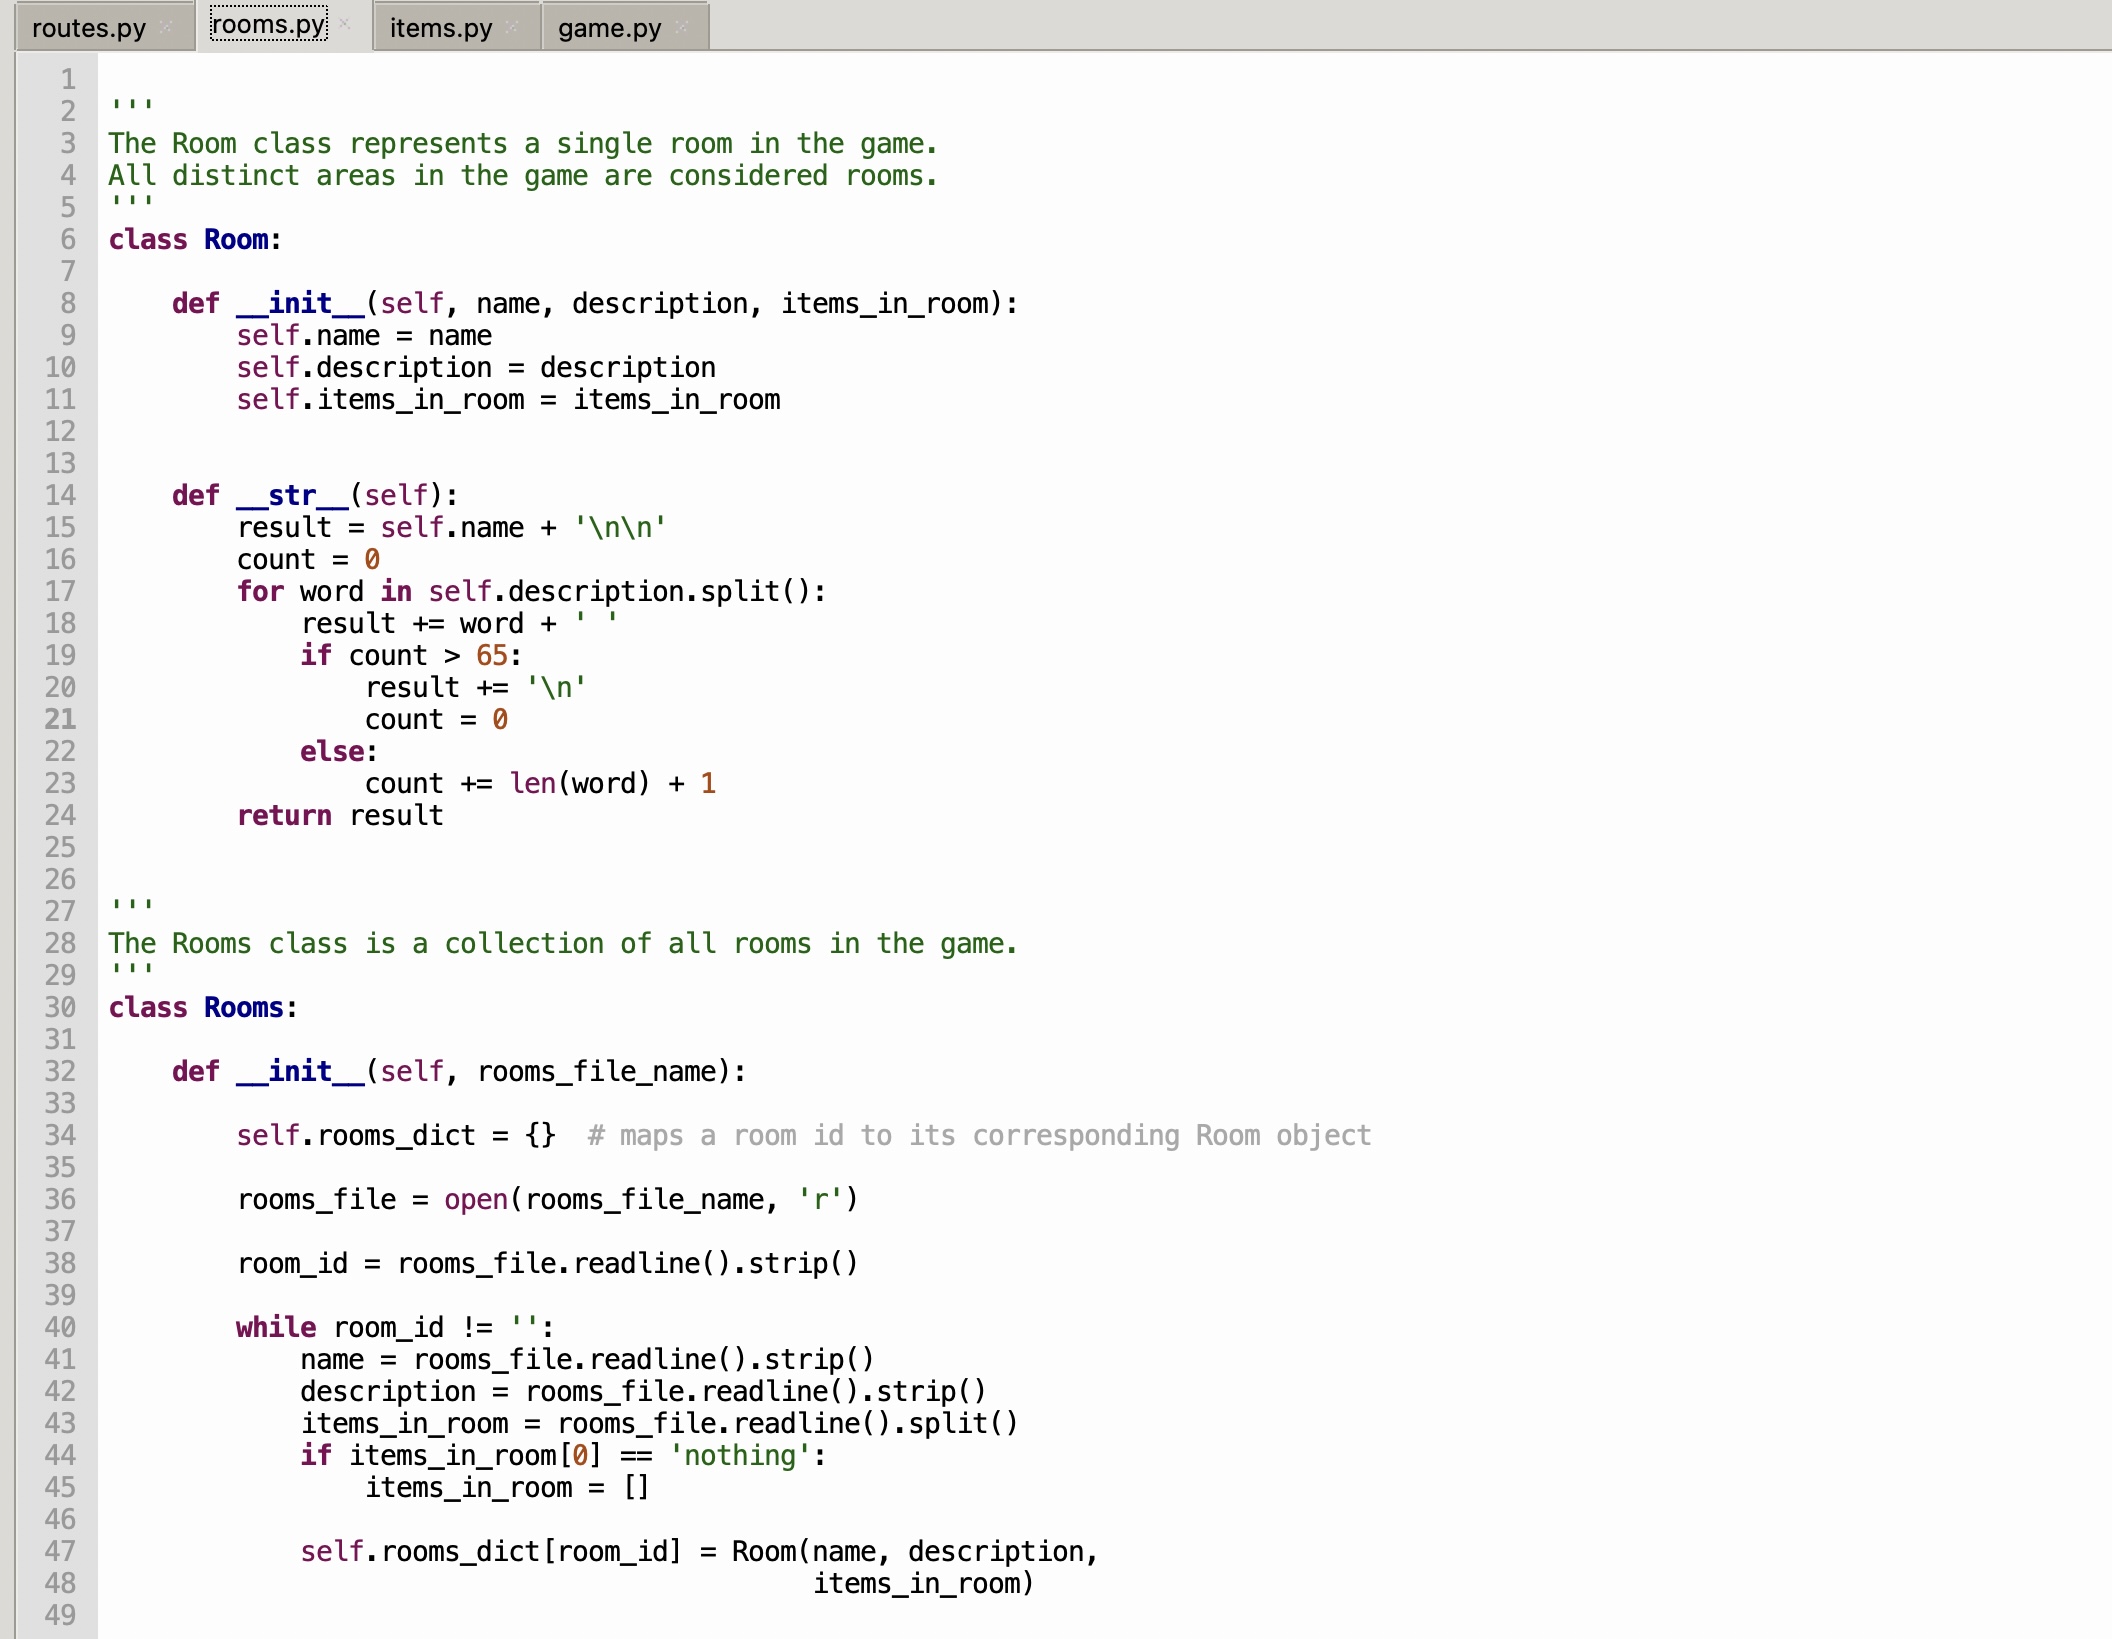
Task: Close the game.py tab
Action: 682,27
